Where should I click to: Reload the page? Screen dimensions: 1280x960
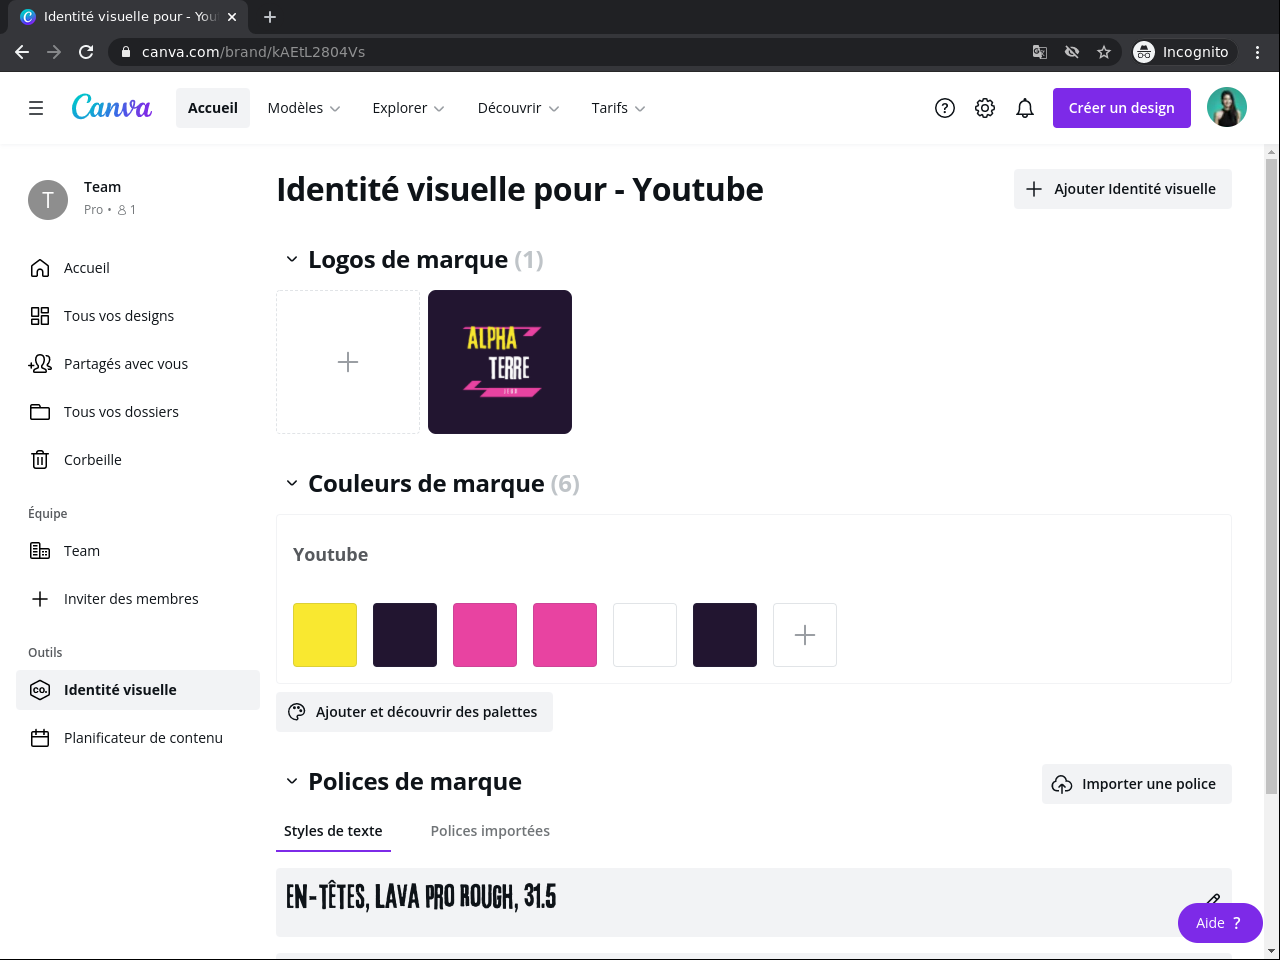point(86,52)
